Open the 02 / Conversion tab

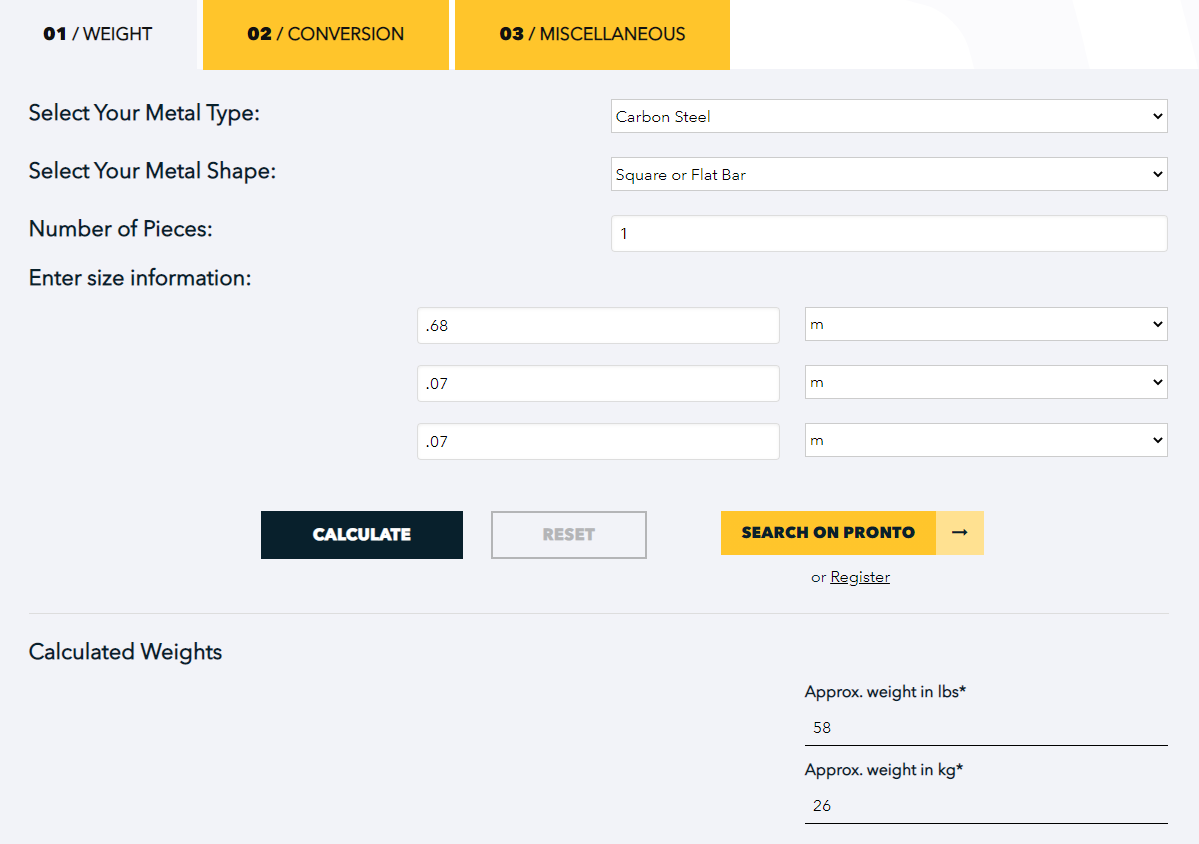(x=326, y=34)
